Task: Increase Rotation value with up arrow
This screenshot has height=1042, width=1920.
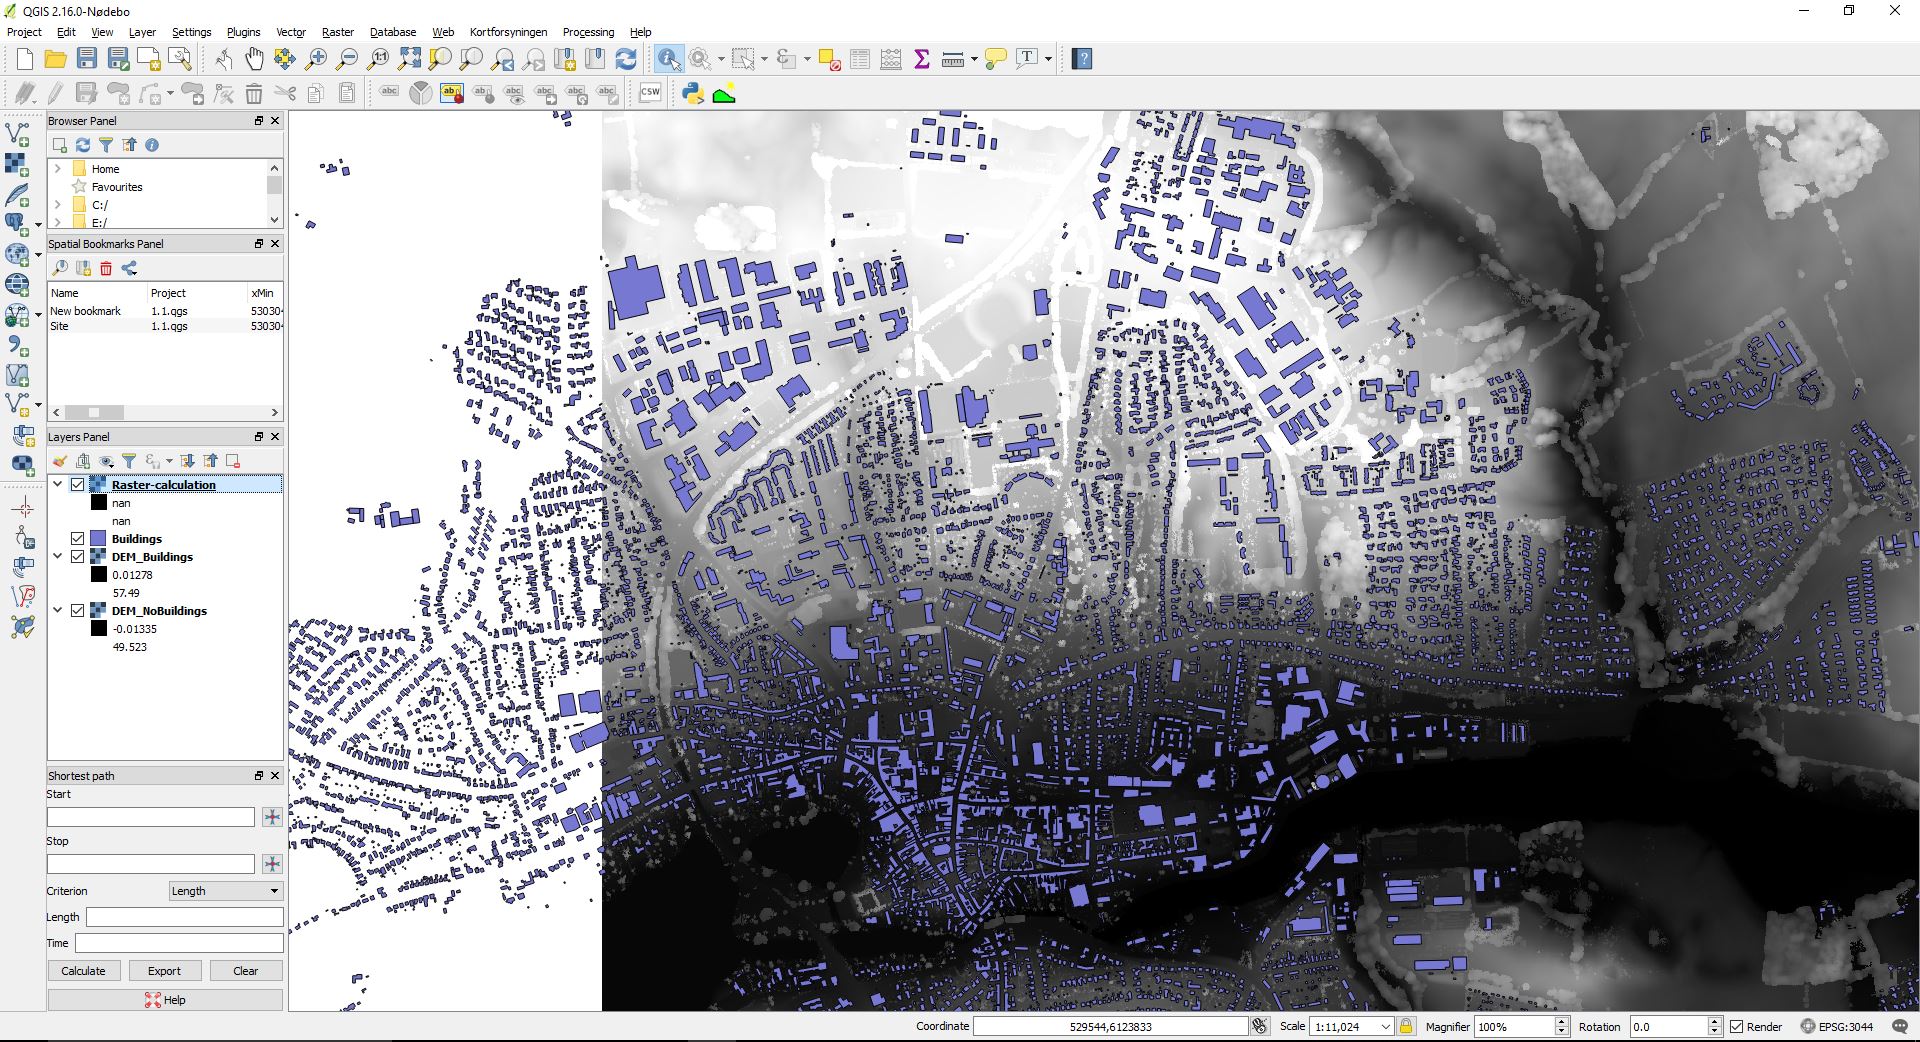Action: tap(1714, 1022)
